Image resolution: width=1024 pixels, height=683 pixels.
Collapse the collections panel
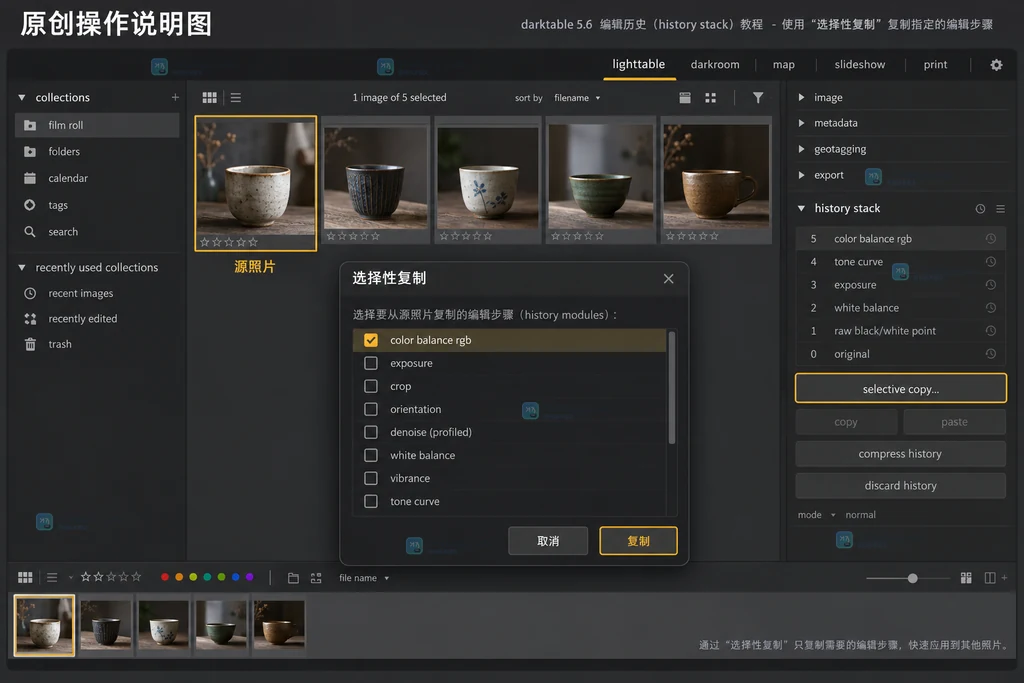(x=22, y=97)
